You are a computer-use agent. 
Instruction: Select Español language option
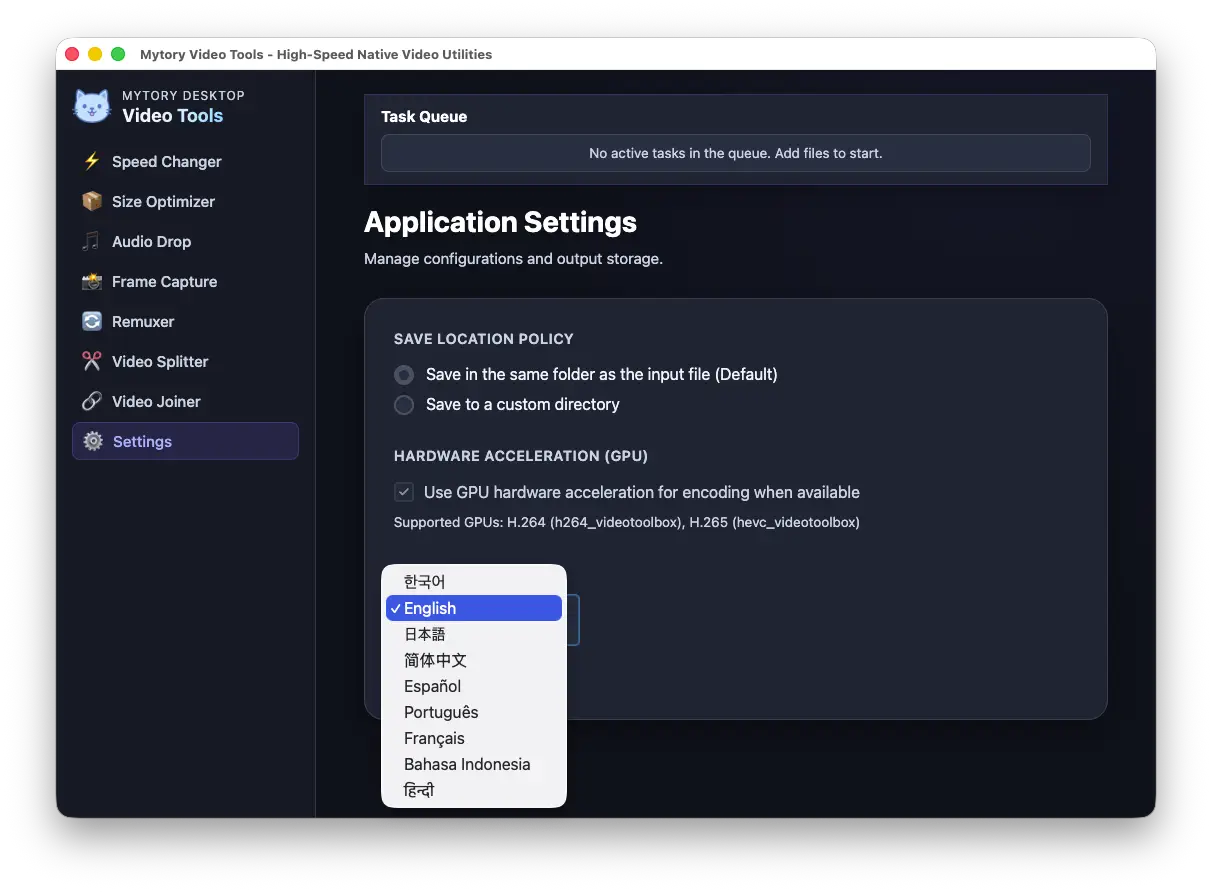[x=474, y=686]
